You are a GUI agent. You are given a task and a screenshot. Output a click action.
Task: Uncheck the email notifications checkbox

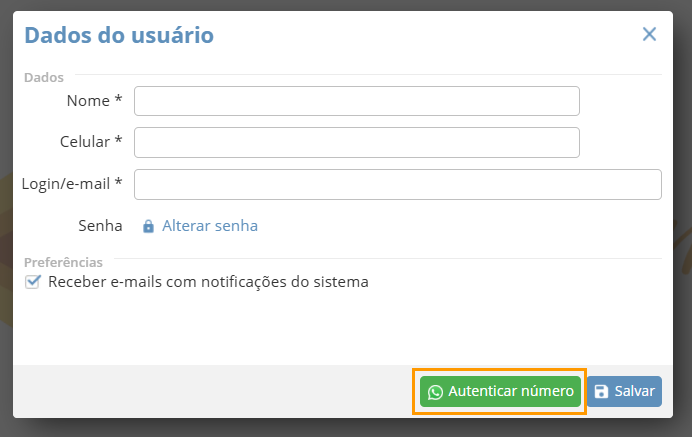coord(33,282)
